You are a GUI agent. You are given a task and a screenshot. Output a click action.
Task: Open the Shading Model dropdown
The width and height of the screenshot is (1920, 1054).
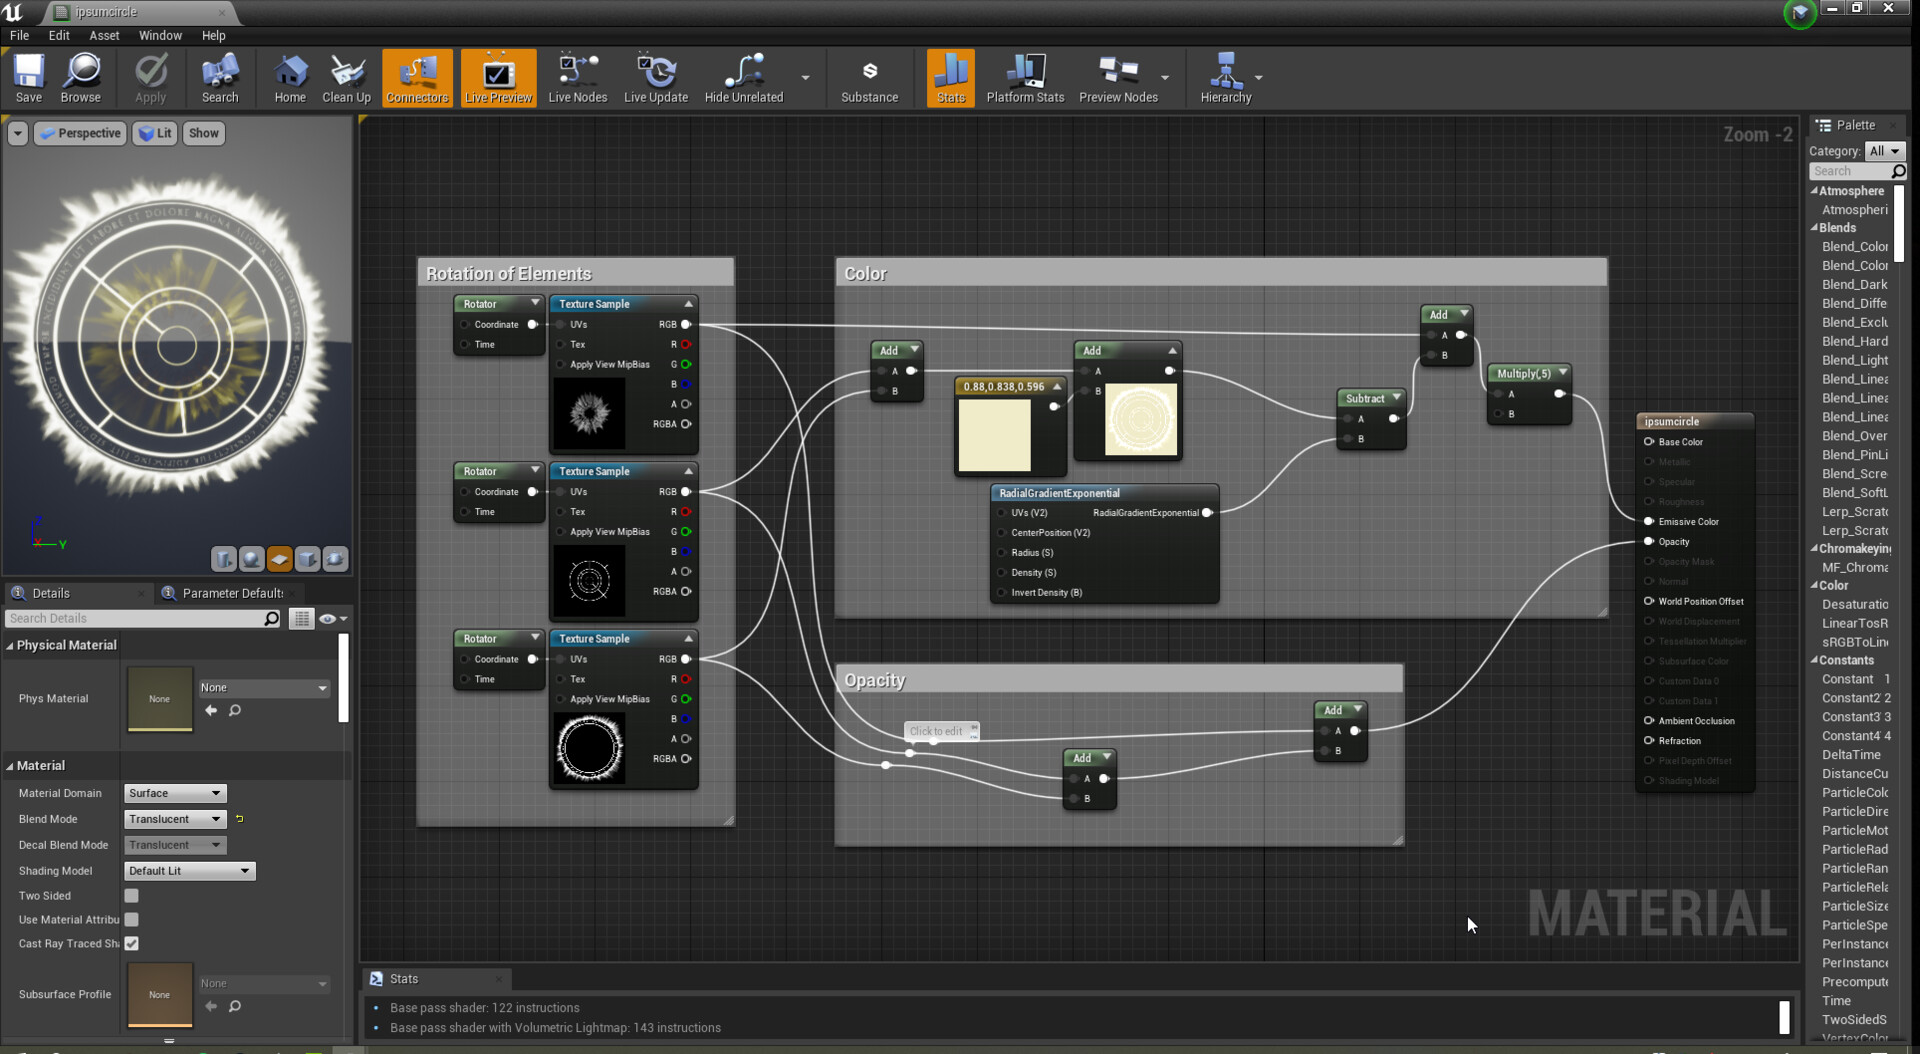click(x=189, y=871)
